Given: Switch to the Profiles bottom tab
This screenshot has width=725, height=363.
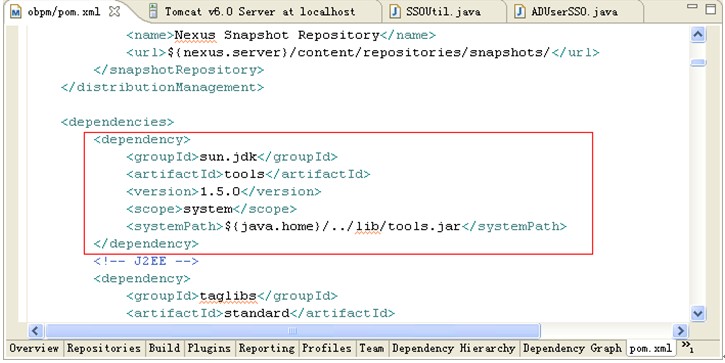Looking at the screenshot, I should (327, 348).
